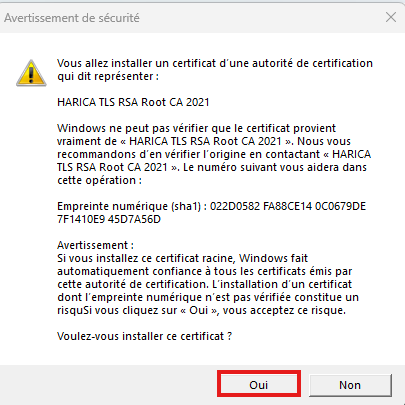Click the 'automatiquement confiance' text line

pyautogui.click(x=205, y=271)
